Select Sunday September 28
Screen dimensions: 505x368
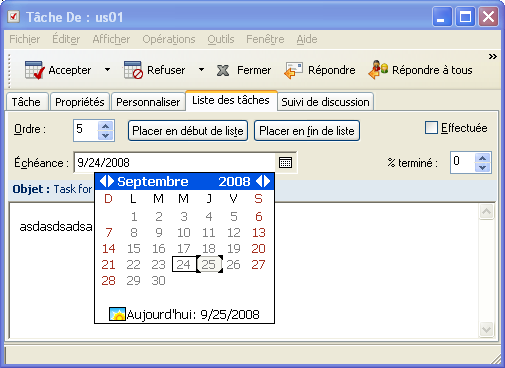pos(109,280)
